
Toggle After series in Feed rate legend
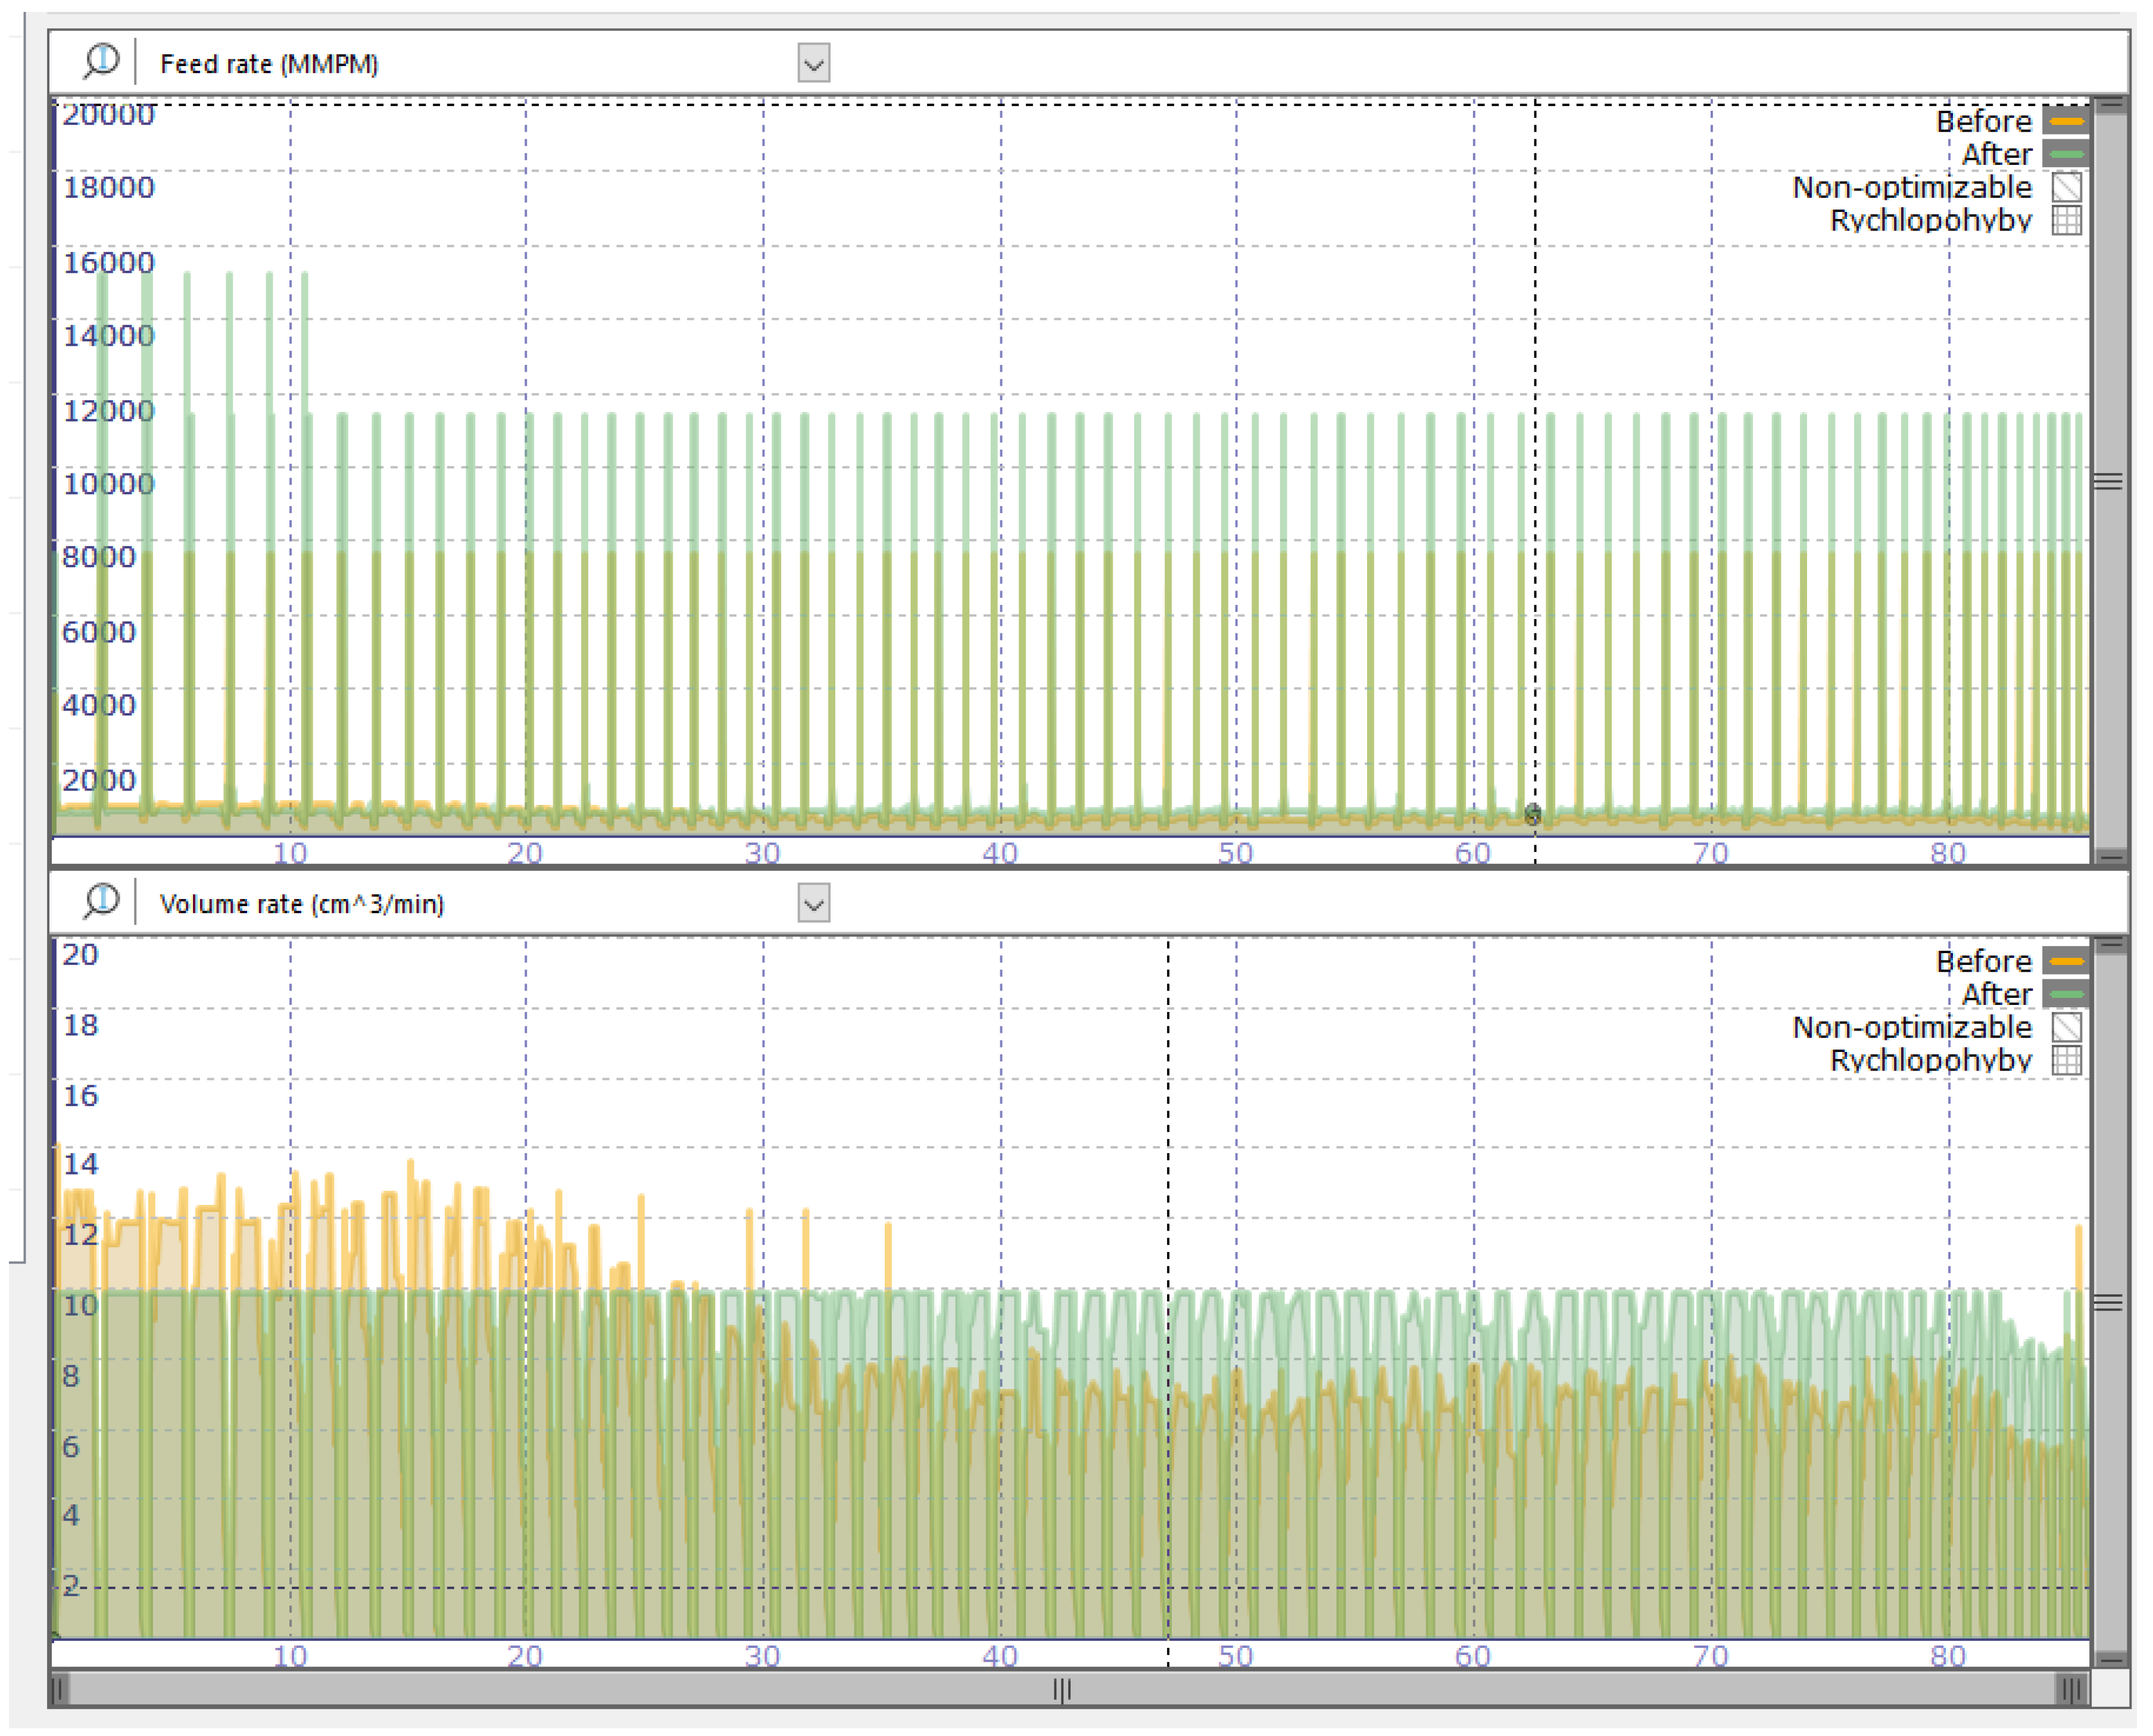pyautogui.click(x=2066, y=154)
